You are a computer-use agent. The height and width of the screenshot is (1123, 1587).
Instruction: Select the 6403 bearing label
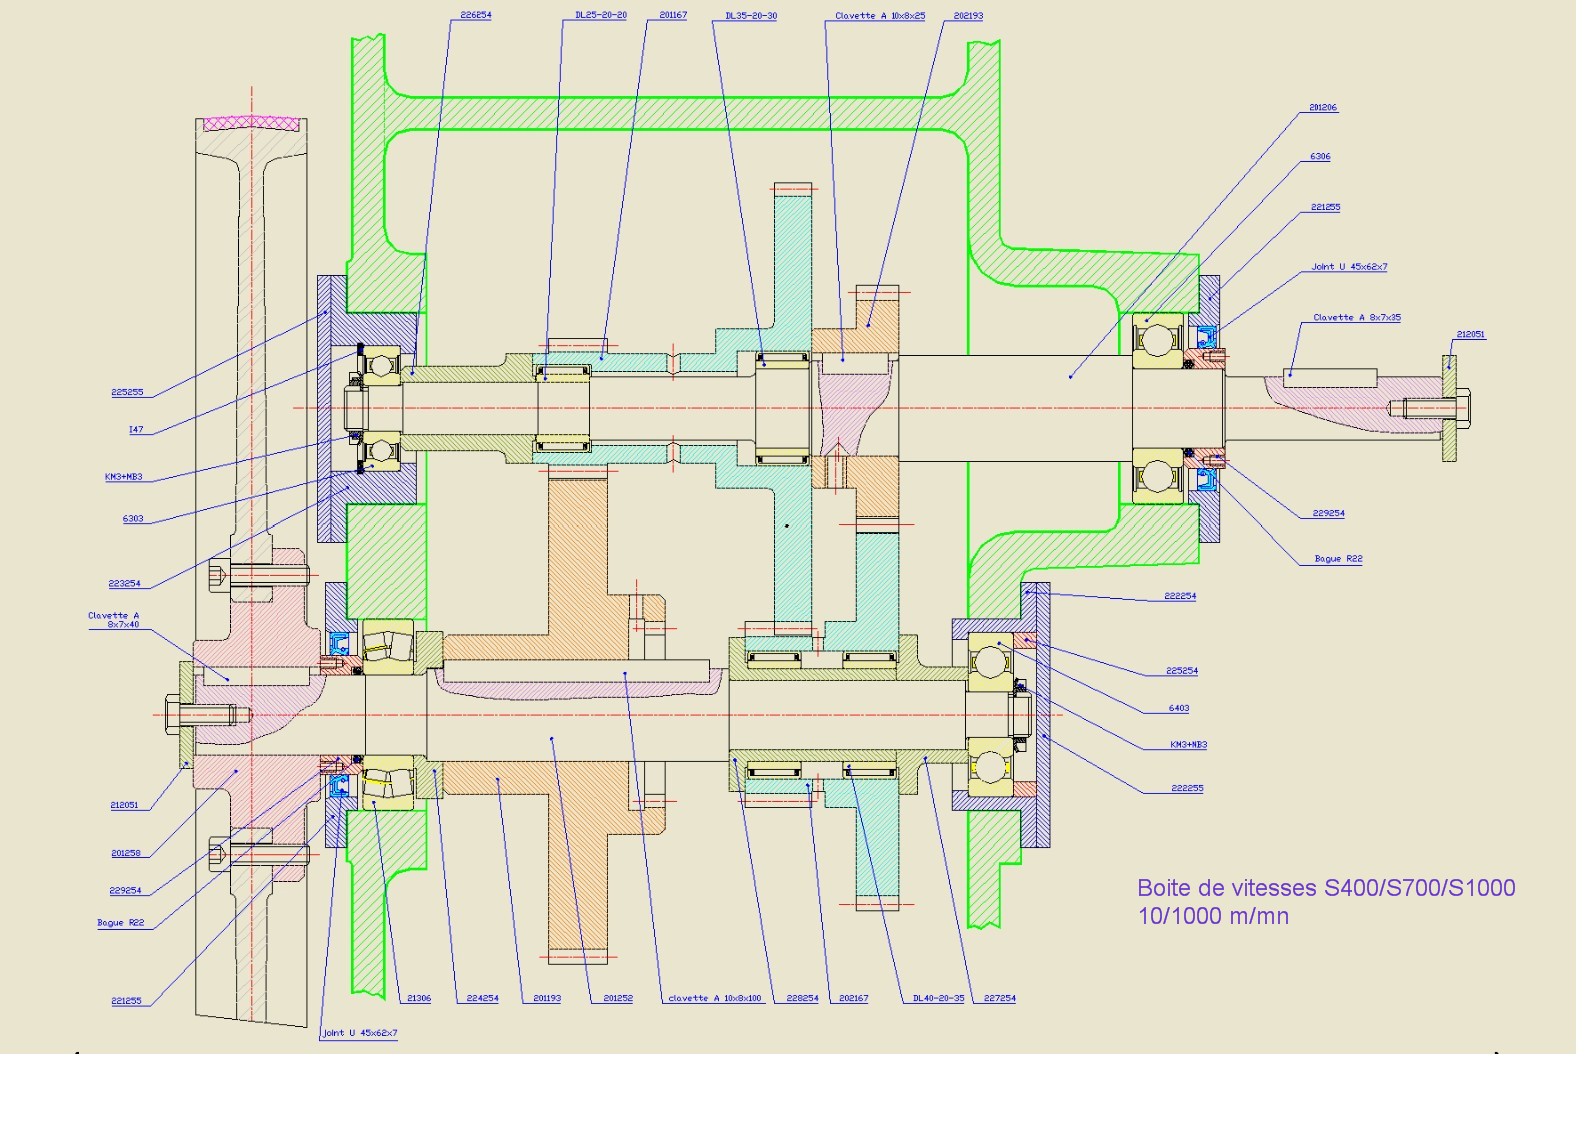[x=1178, y=709]
